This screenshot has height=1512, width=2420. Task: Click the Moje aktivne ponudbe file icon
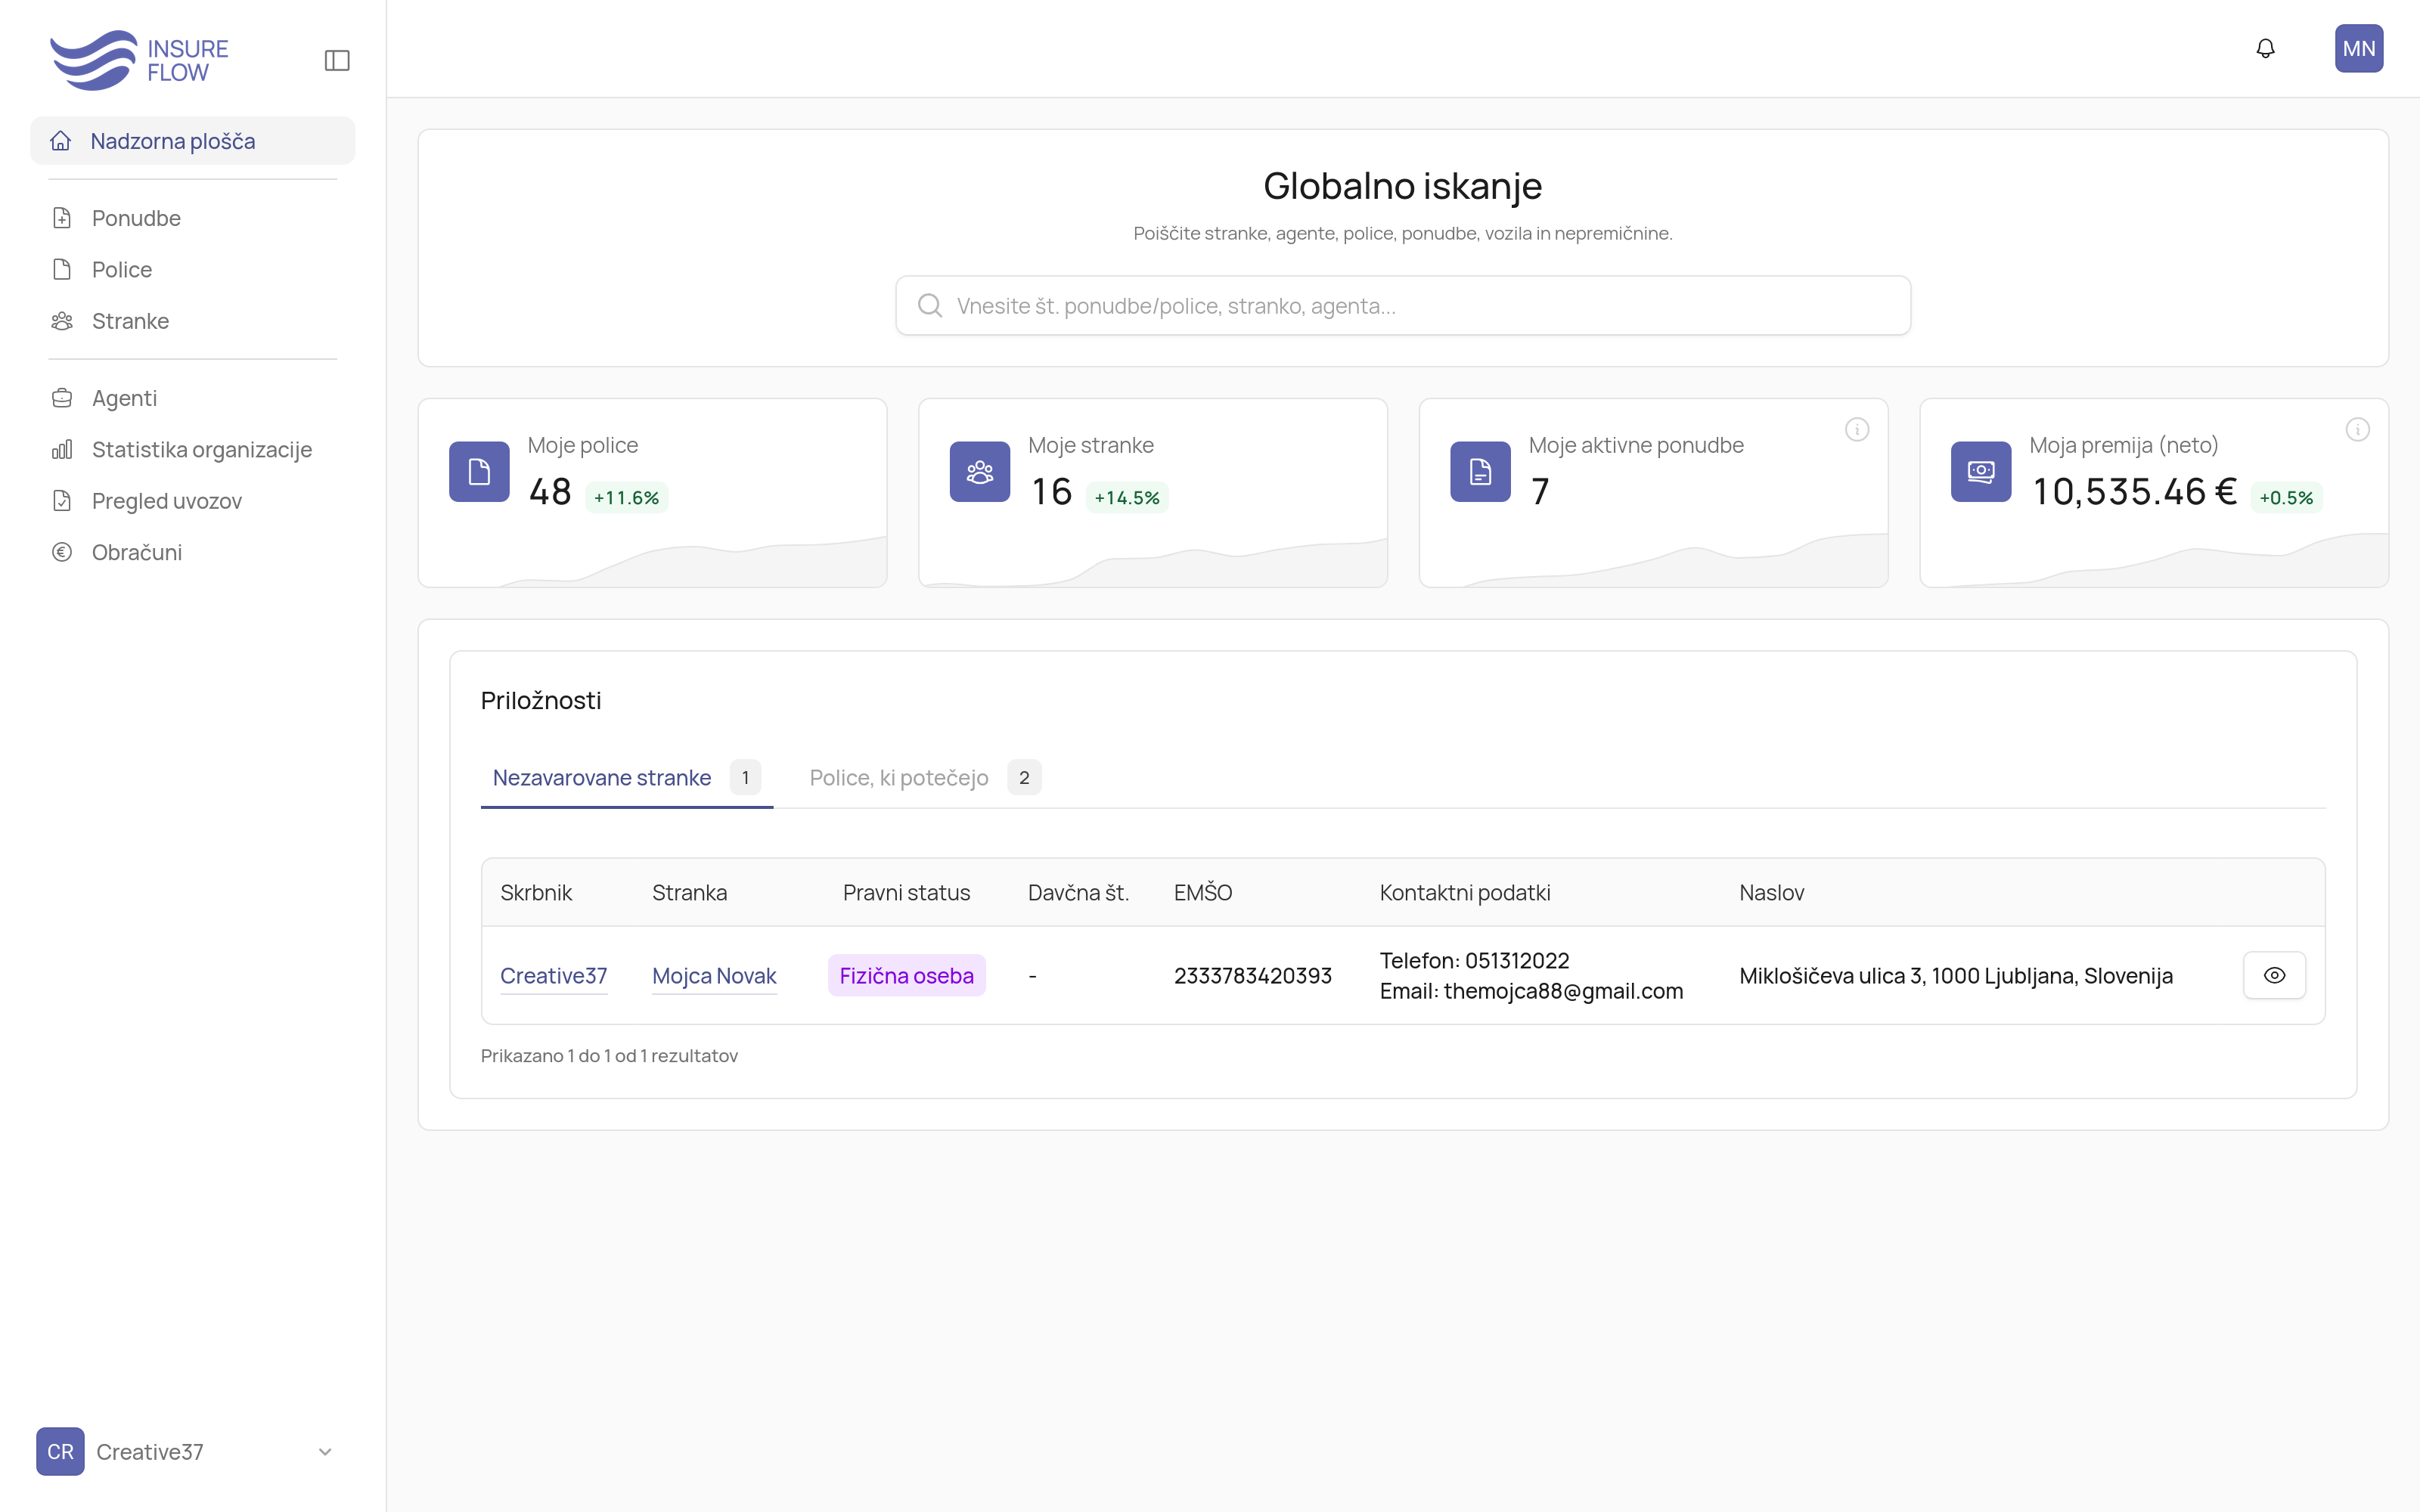point(1480,472)
